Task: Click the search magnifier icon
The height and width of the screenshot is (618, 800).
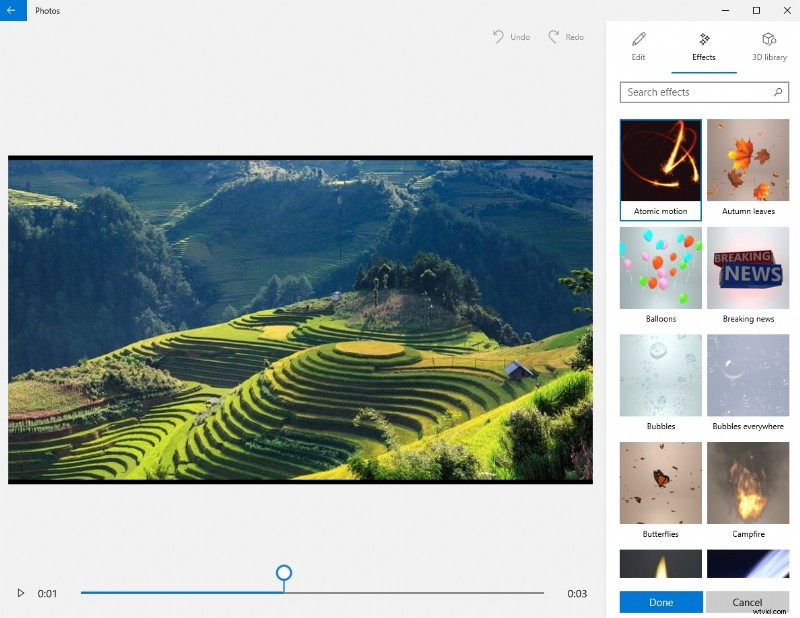Action: [777, 91]
